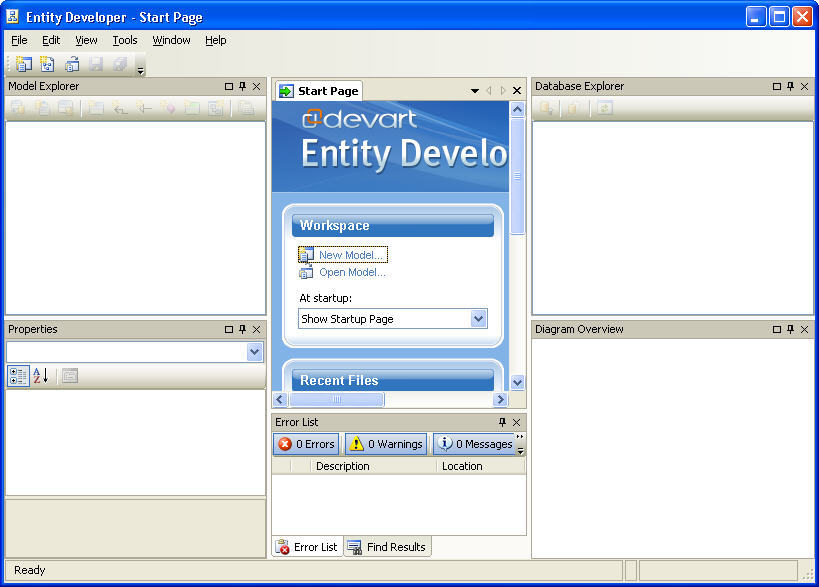
Task: Maximize the Diagram Overview panel
Action: (x=777, y=329)
